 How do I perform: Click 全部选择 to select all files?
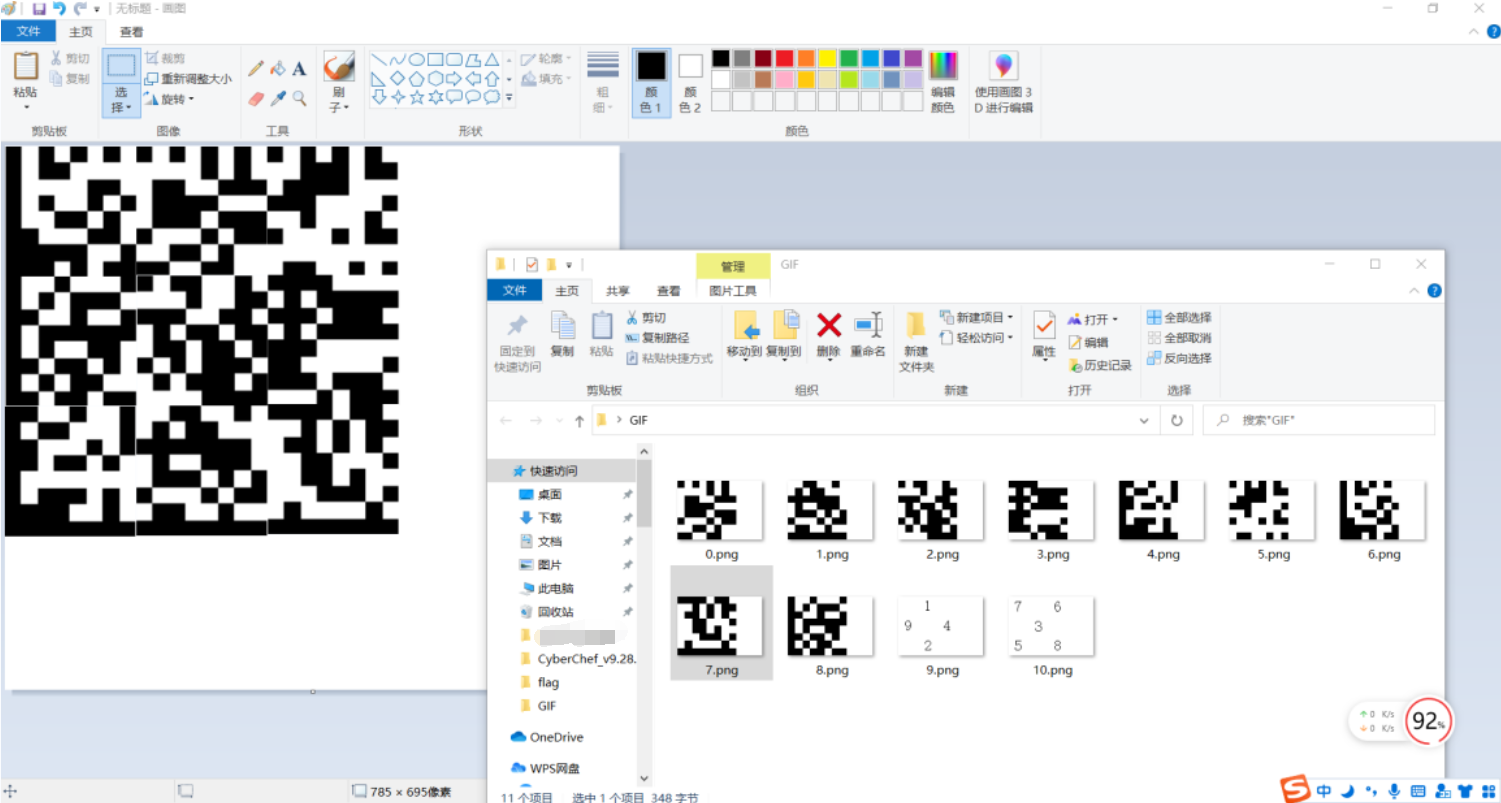pyautogui.click(x=1181, y=318)
